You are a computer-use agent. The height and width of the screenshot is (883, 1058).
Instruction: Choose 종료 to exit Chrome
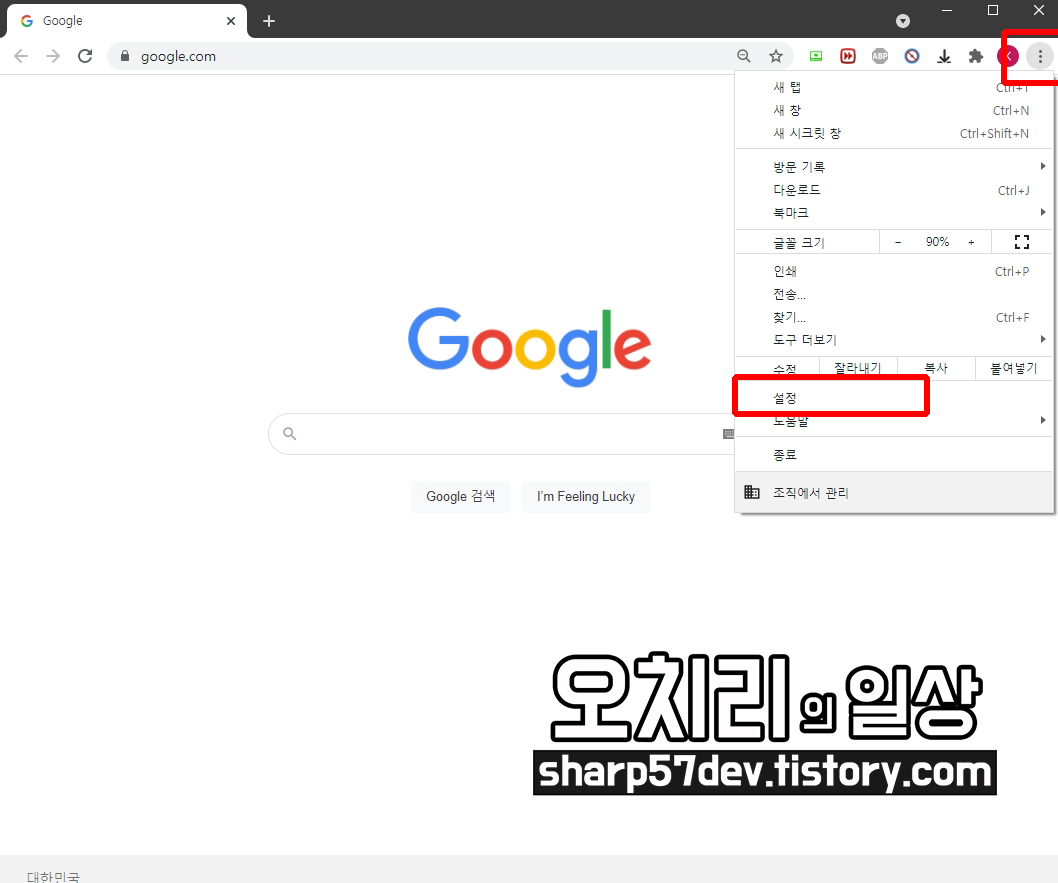click(x=895, y=455)
